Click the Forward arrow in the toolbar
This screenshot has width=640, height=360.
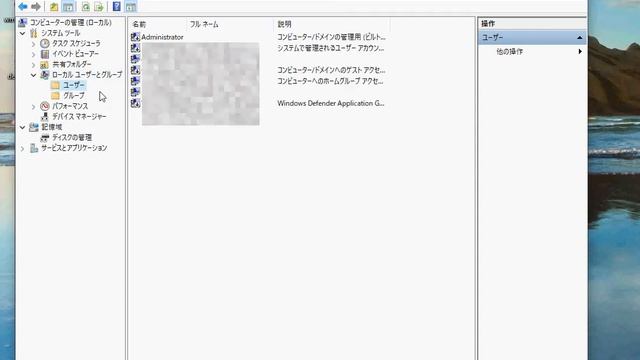click(36, 7)
